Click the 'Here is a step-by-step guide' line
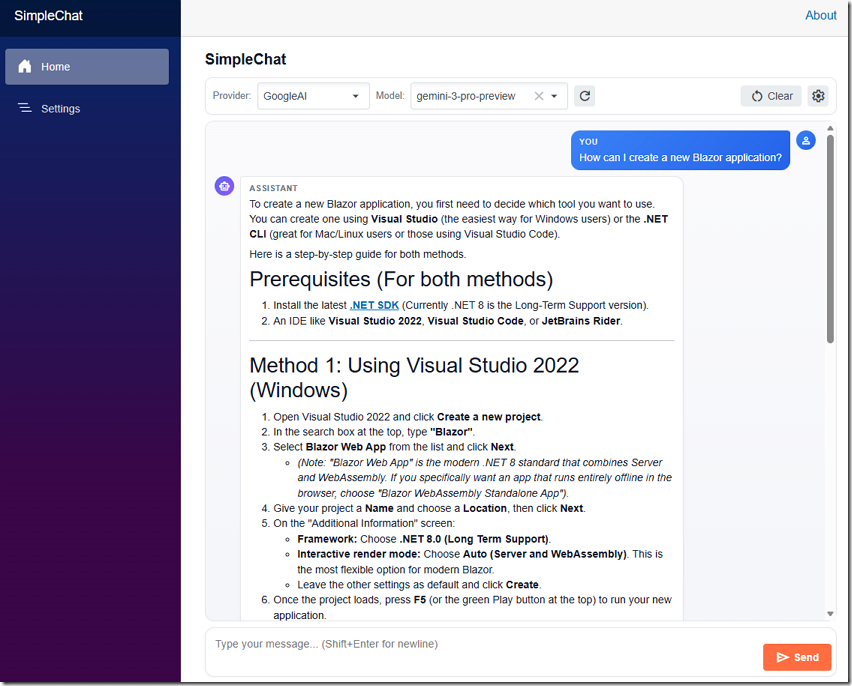 click(x=358, y=254)
